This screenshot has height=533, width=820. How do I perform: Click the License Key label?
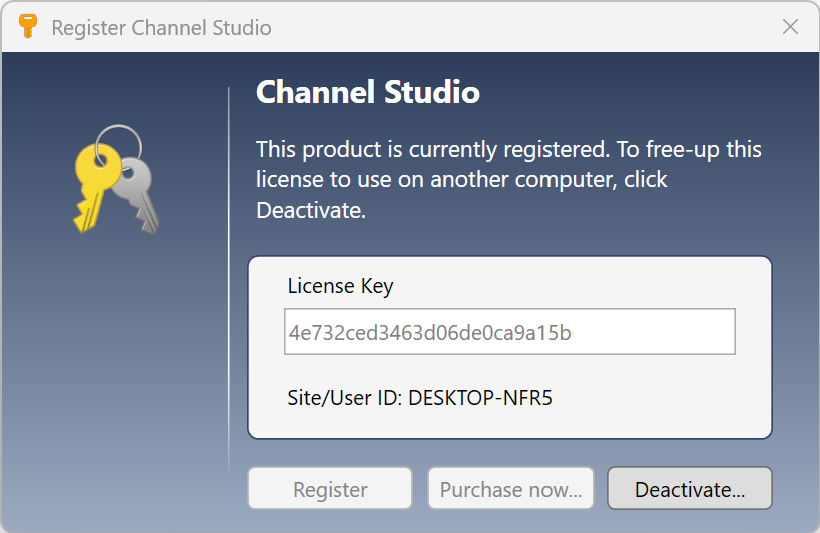340,286
